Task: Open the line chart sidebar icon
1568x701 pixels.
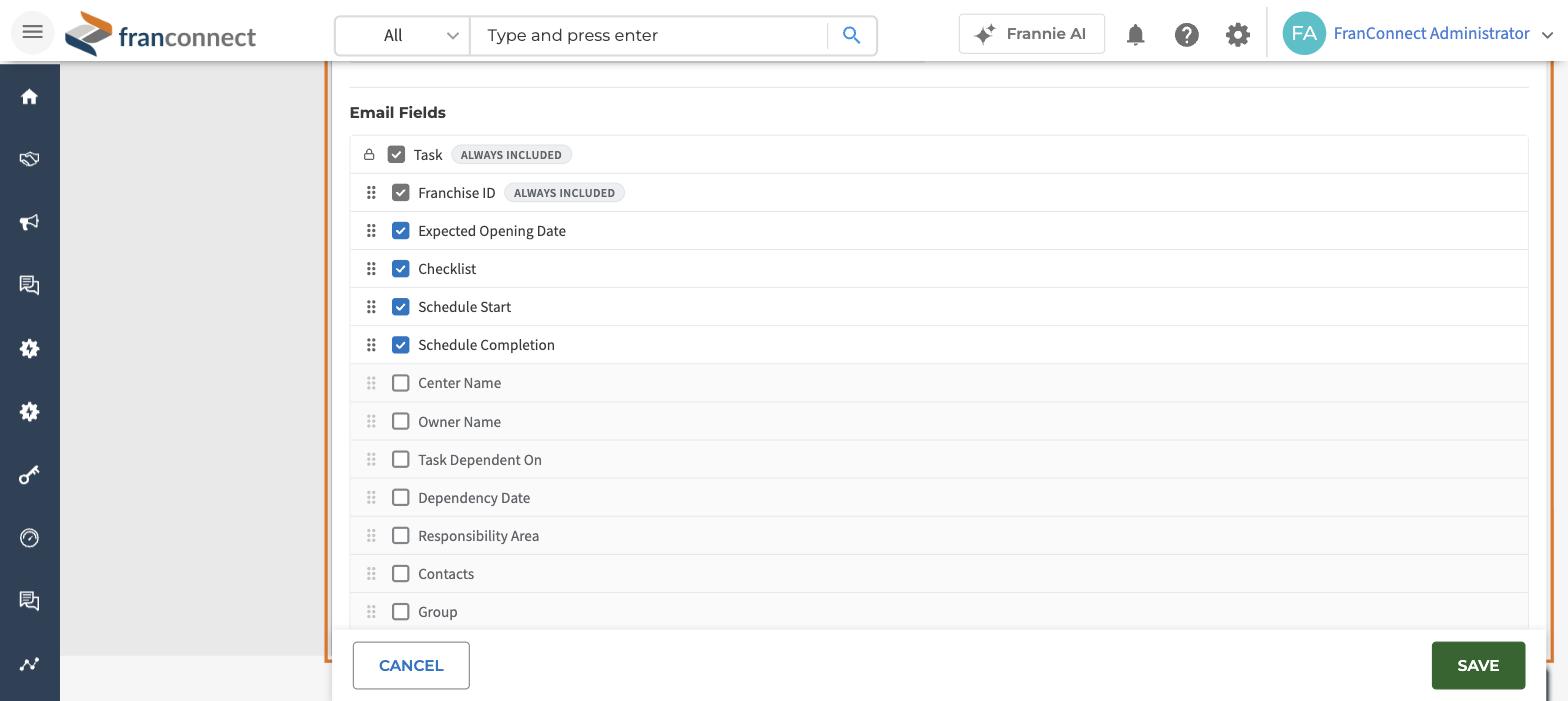Action: 29,664
